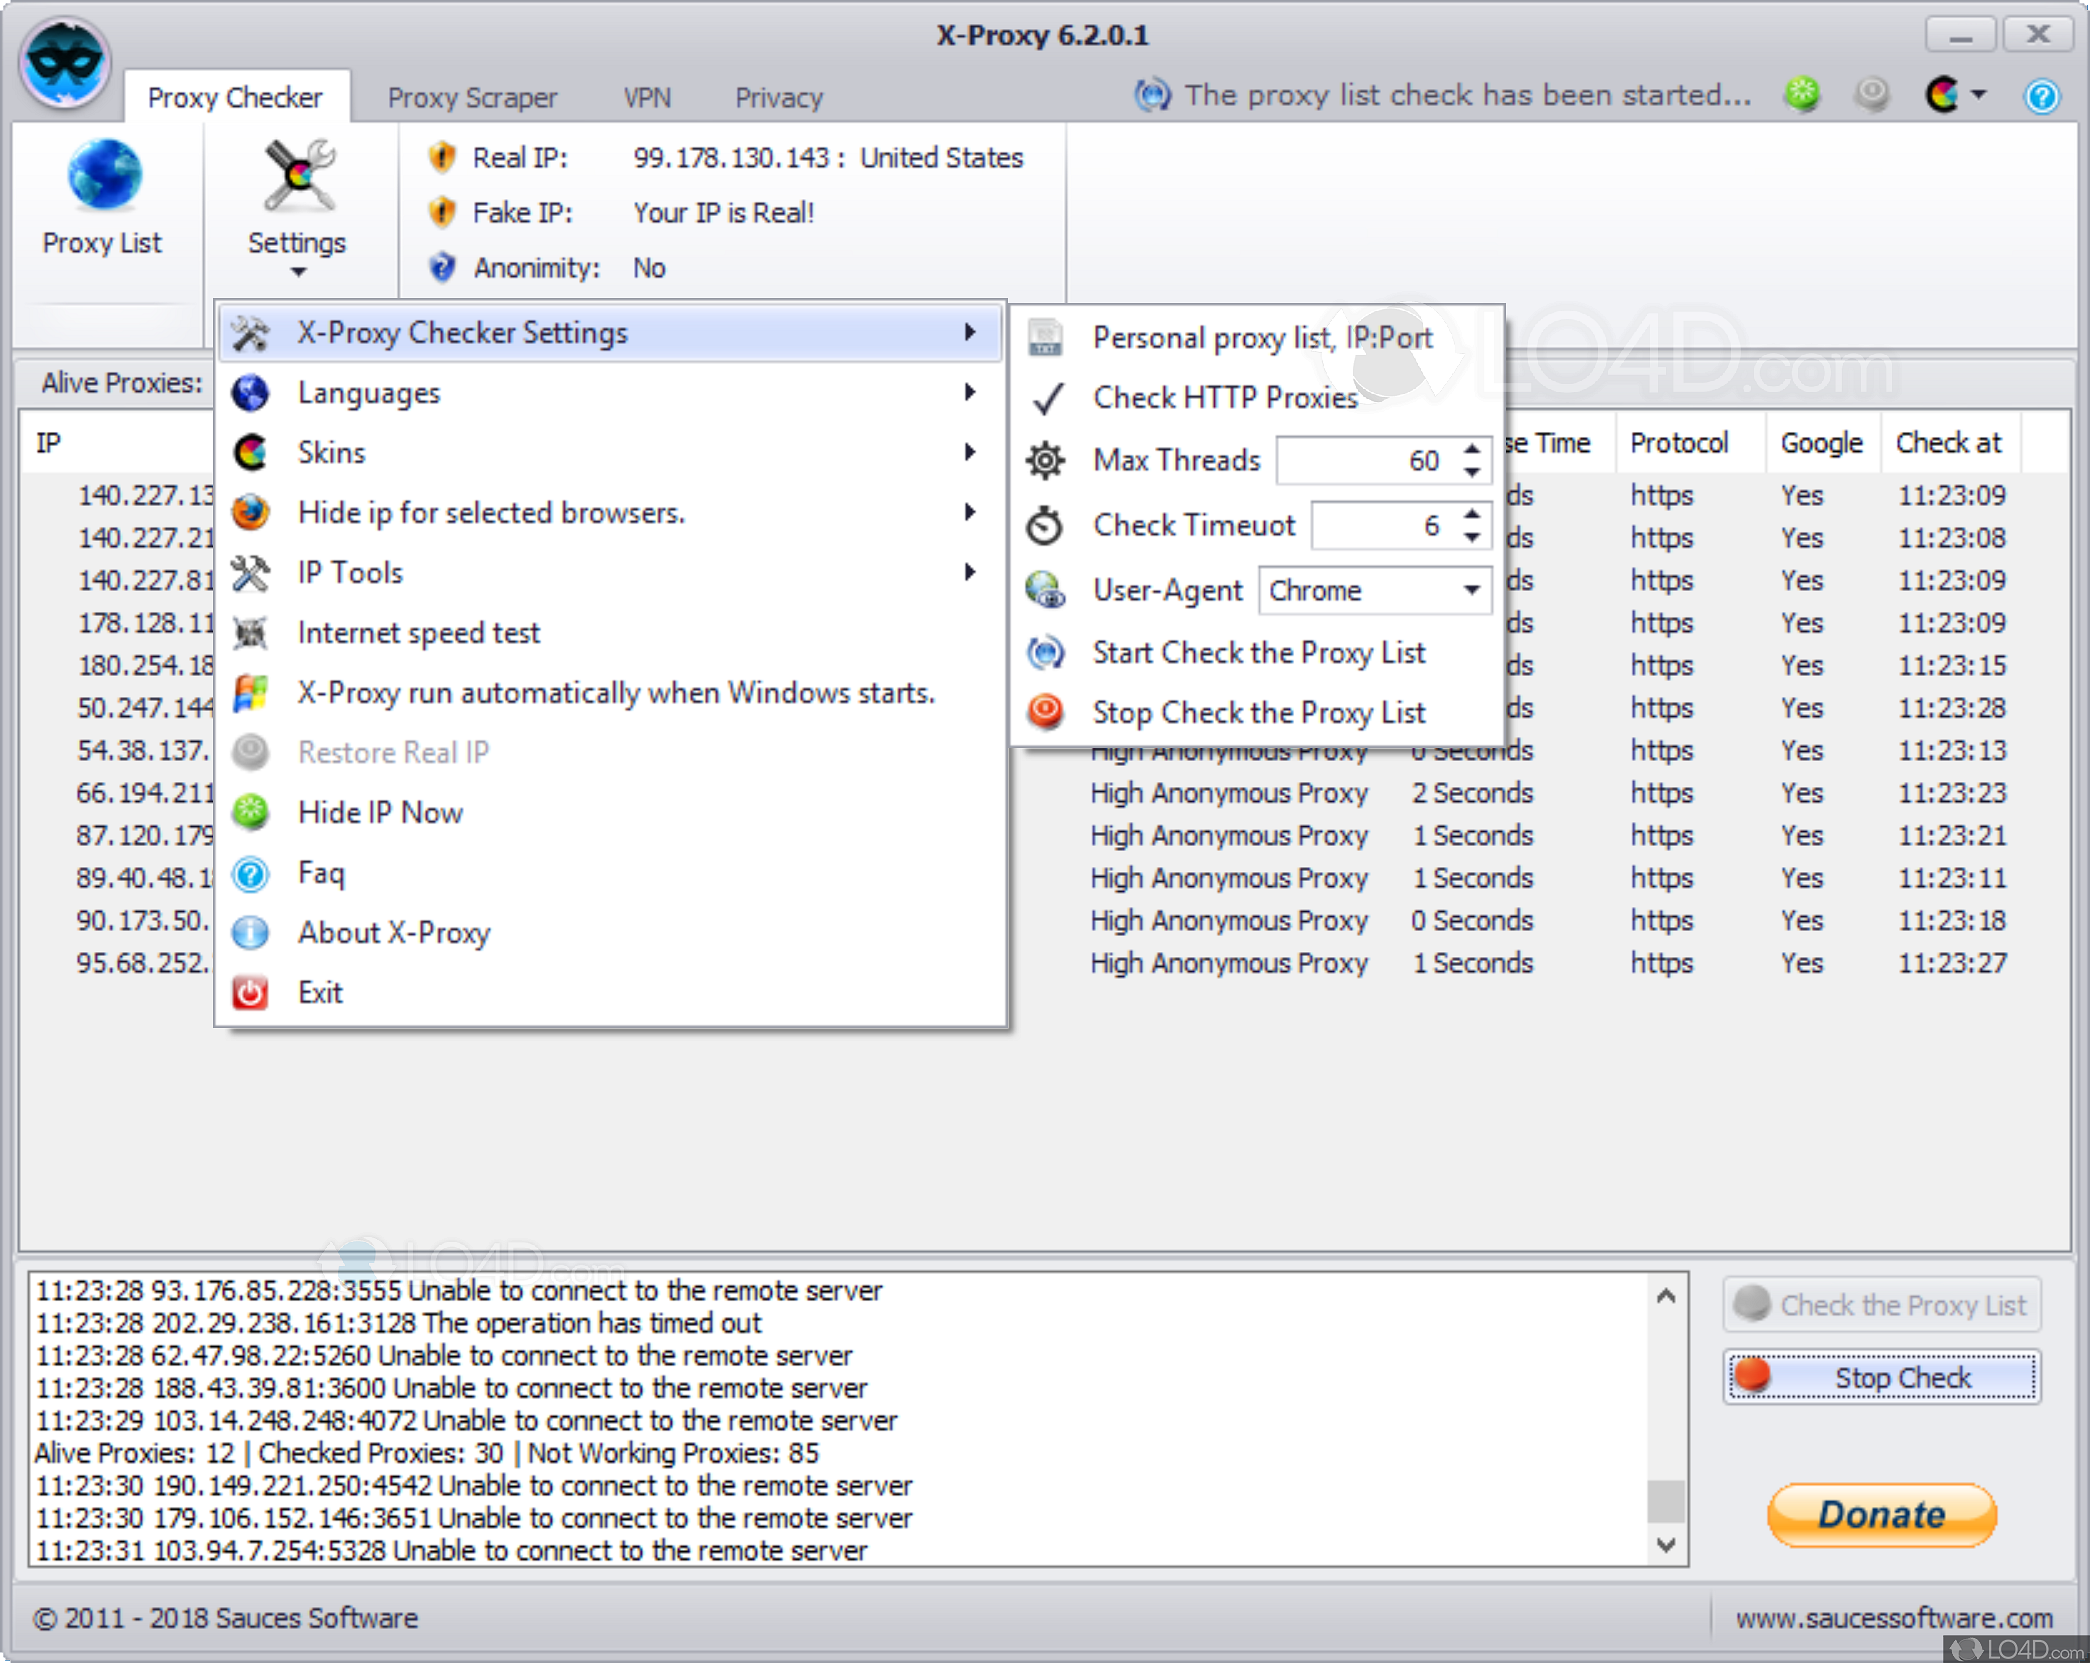Click the Stop Check the Proxy List icon
Viewport: 2090px width, 1663px height.
pos(1046,712)
